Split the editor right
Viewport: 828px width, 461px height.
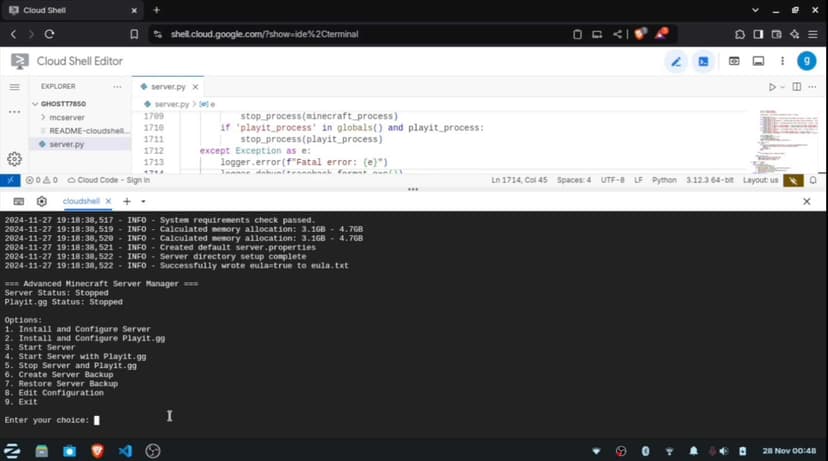click(x=796, y=87)
